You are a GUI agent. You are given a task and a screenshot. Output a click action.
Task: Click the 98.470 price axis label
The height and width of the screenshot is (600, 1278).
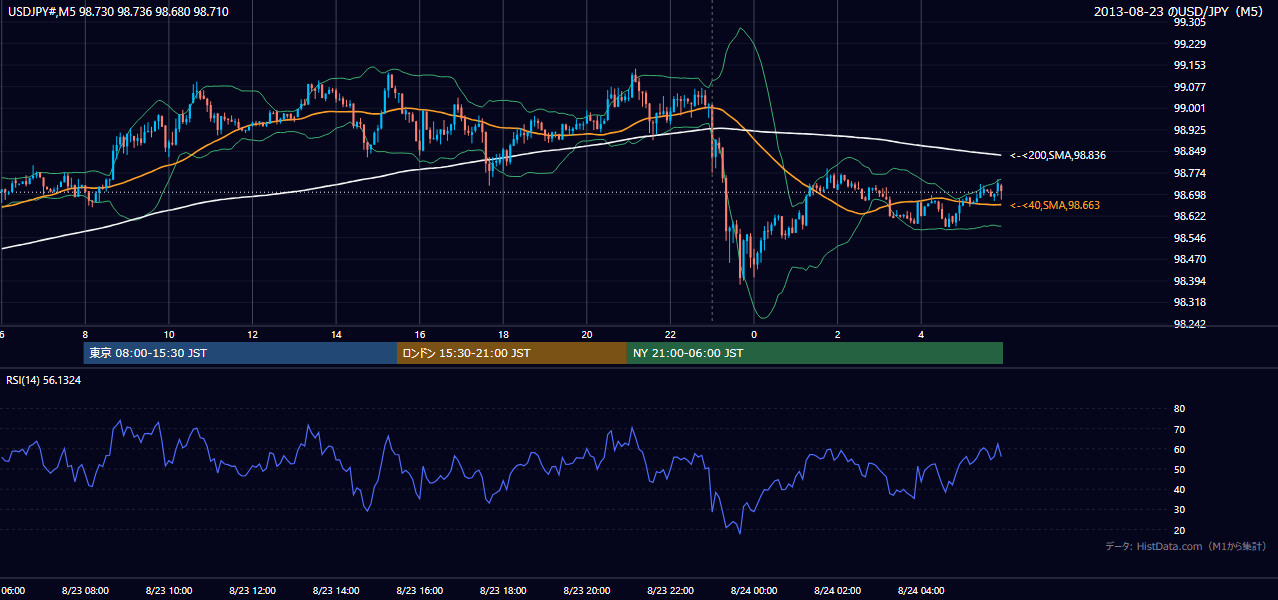1188,259
